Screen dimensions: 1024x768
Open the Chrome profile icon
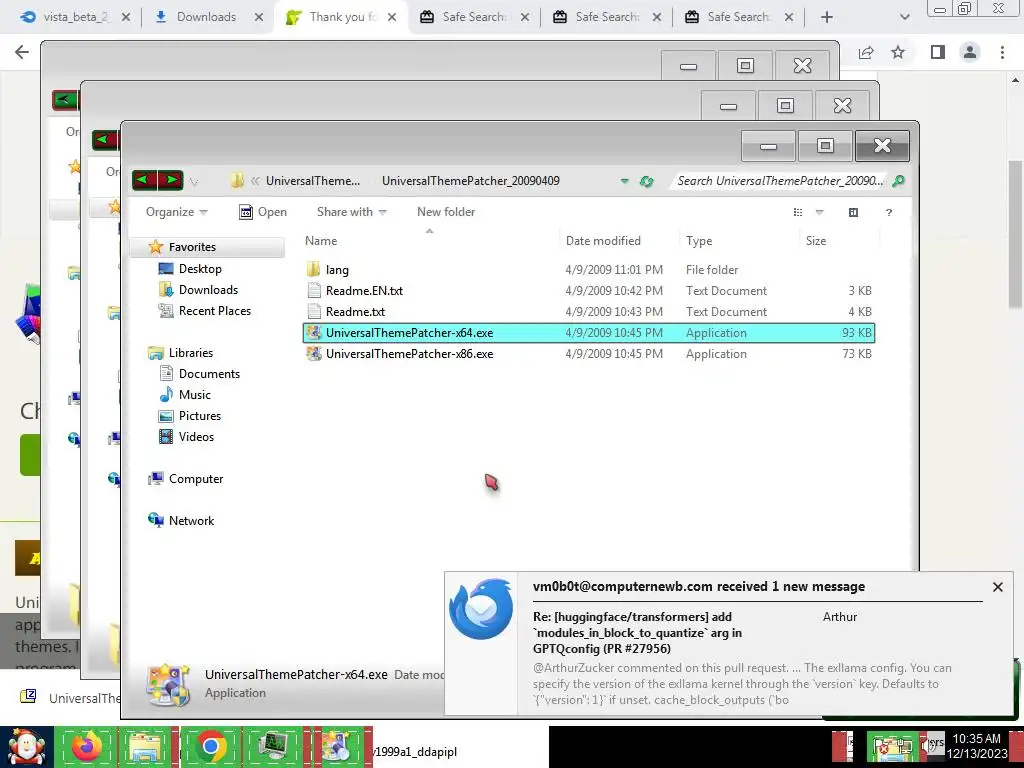pyautogui.click(x=970, y=52)
